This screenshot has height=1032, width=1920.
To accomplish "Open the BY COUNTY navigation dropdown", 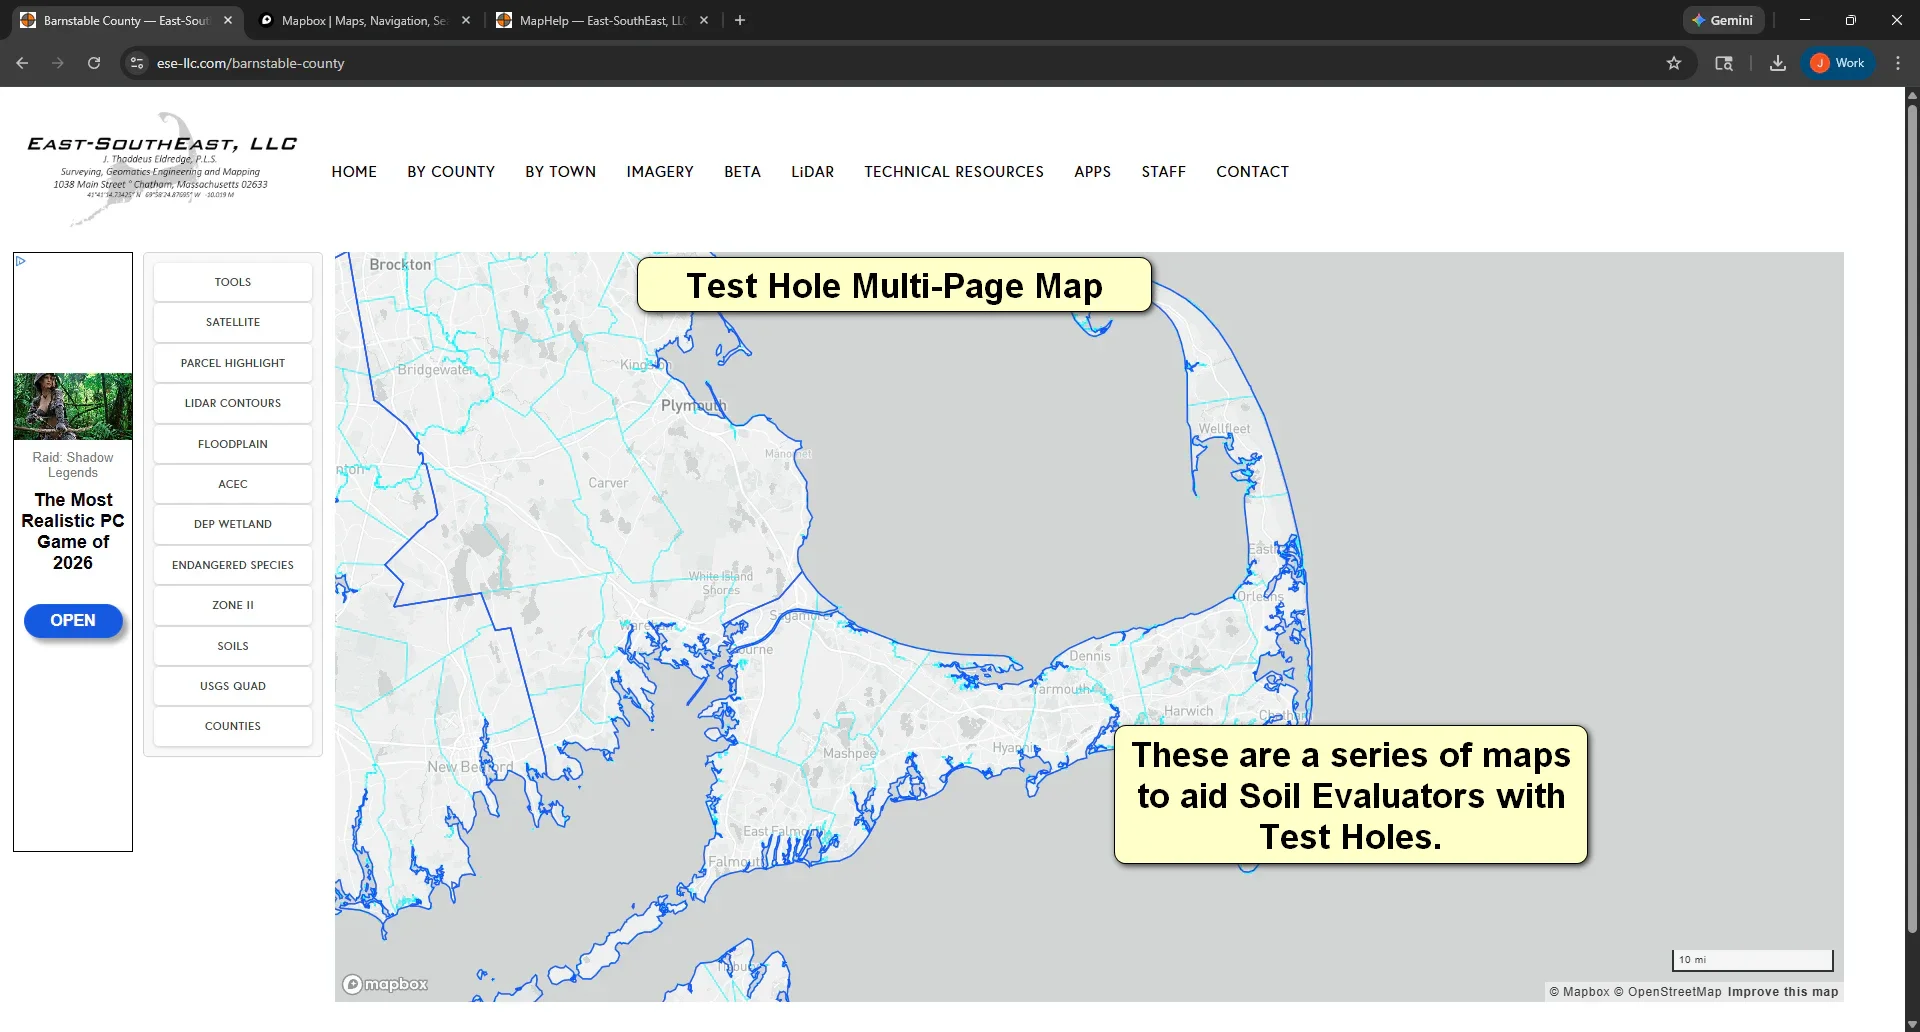I will coord(451,171).
